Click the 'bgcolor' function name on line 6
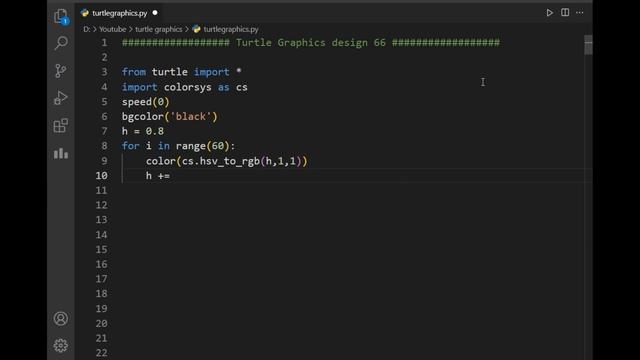Image resolution: width=640 pixels, height=360 pixels. pos(142,117)
